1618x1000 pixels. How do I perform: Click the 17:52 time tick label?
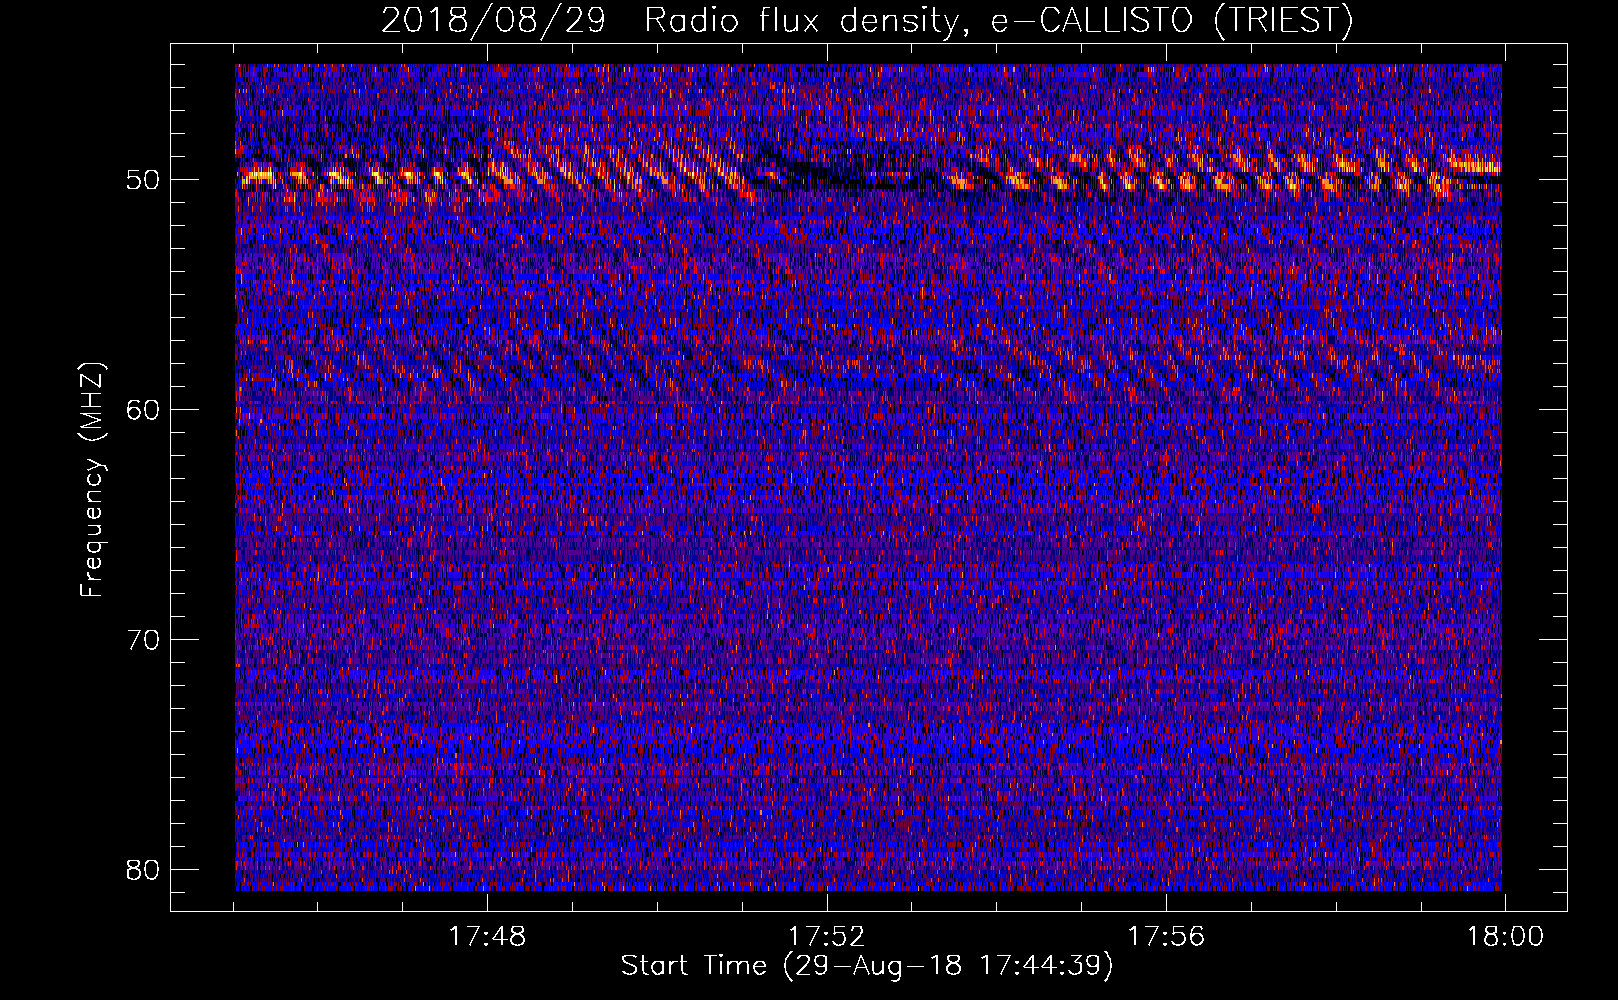pyautogui.click(x=826, y=937)
